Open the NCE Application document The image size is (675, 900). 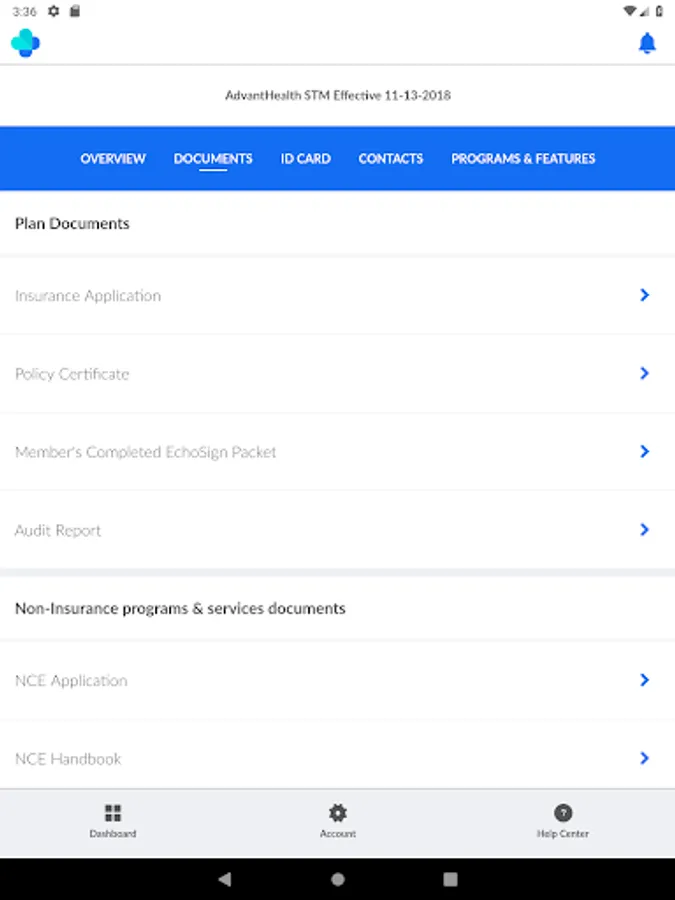click(71, 680)
